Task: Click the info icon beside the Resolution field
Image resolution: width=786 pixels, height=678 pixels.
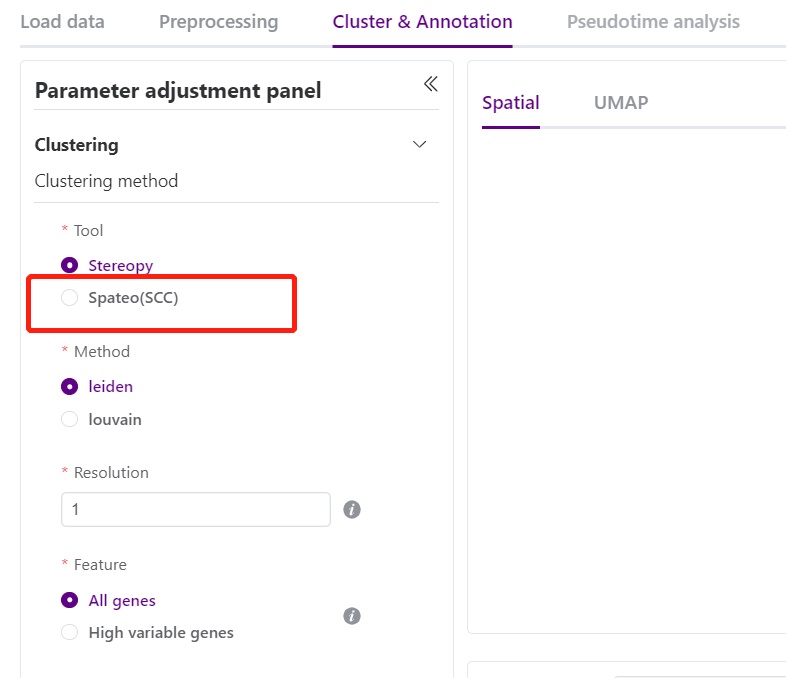Action: [x=352, y=510]
